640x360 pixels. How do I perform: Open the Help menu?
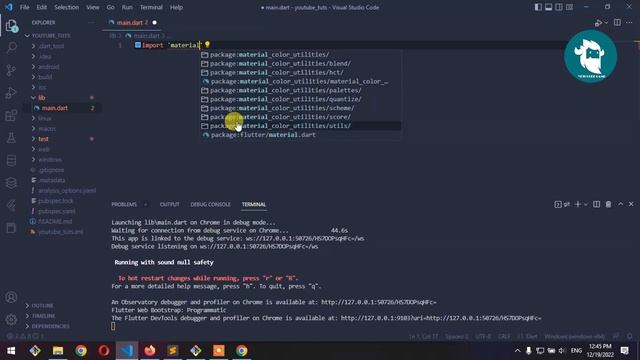pyautogui.click(x=176, y=7)
